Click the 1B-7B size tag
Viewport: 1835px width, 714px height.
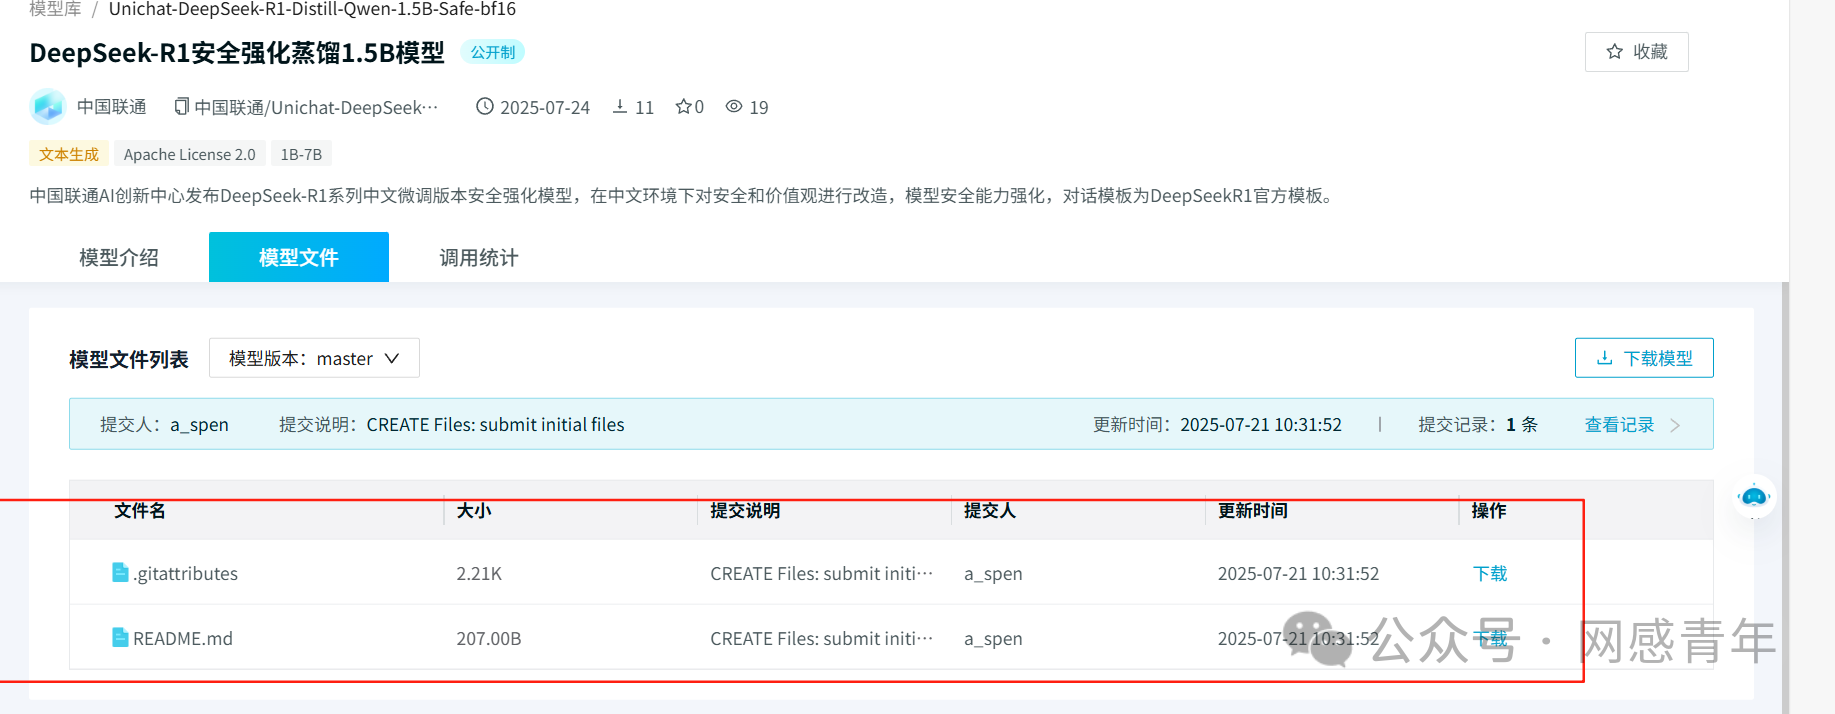click(301, 154)
